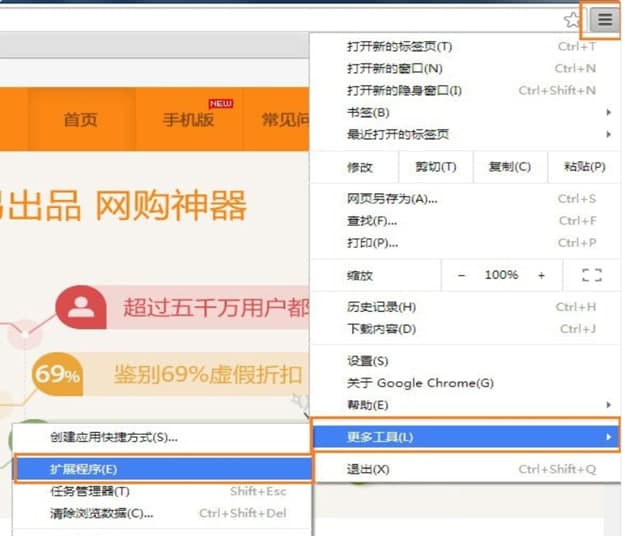Open the 手机版 navigation tab
This screenshot has height=536, width=625.
point(188,120)
